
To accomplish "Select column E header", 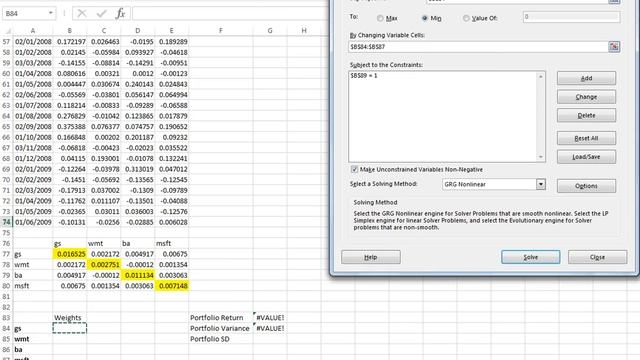I will (171, 31).
